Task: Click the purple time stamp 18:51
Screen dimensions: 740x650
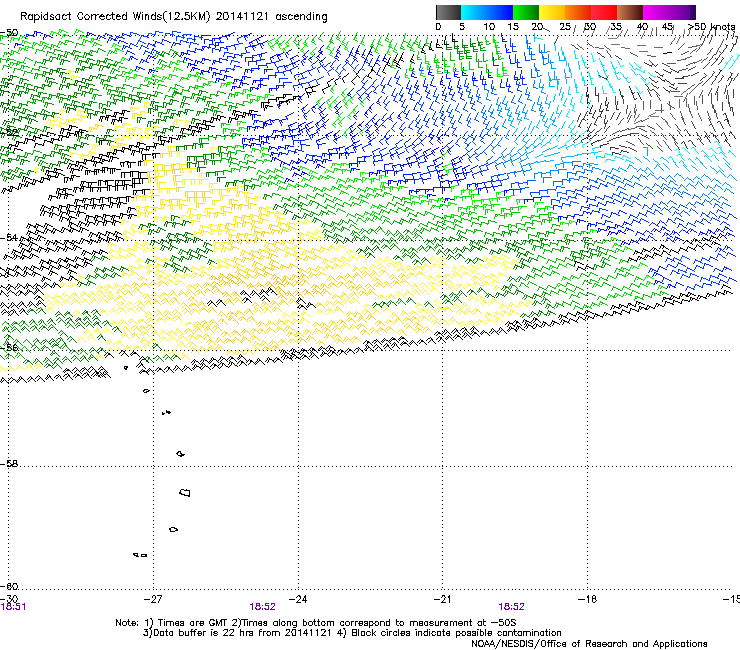Action: click(13, 607)
